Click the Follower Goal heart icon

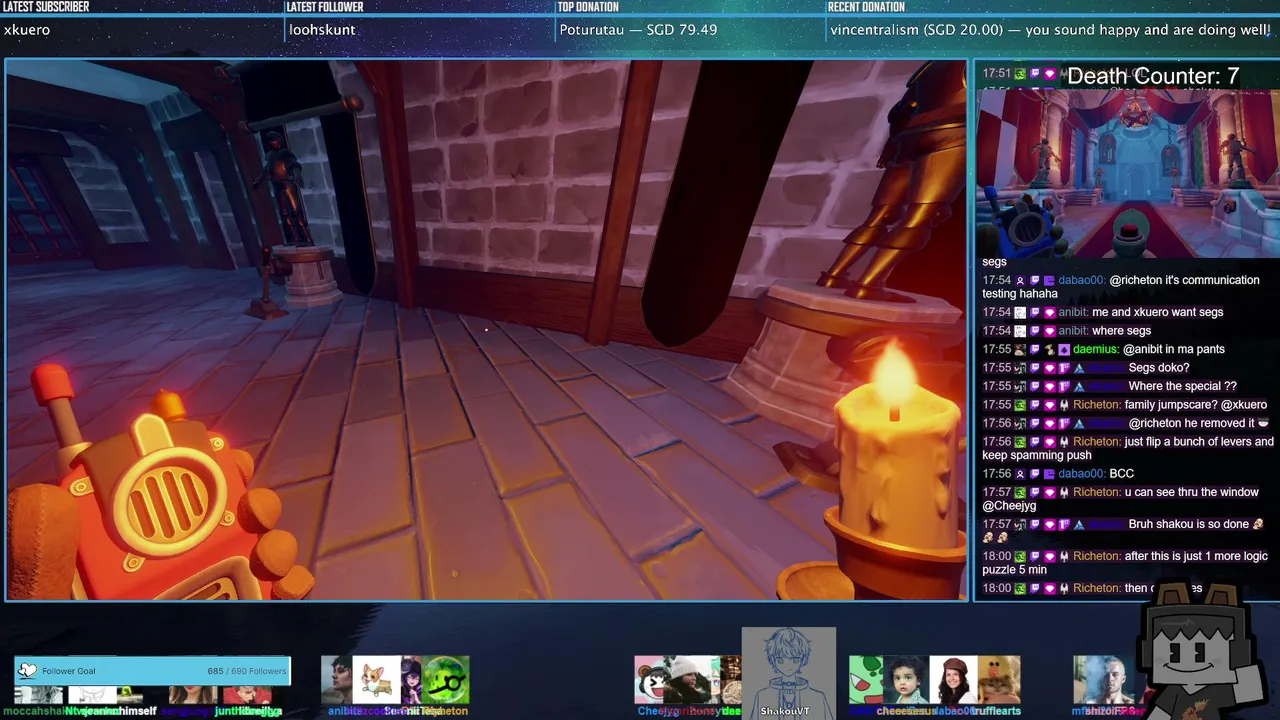point(27,671)
